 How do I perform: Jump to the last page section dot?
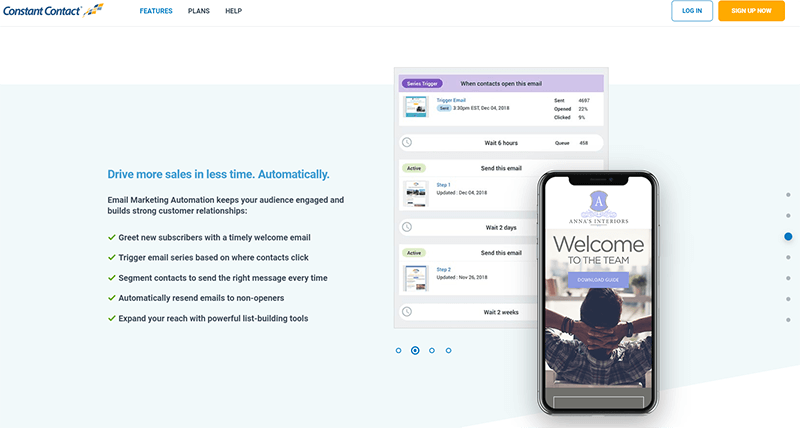788,320
